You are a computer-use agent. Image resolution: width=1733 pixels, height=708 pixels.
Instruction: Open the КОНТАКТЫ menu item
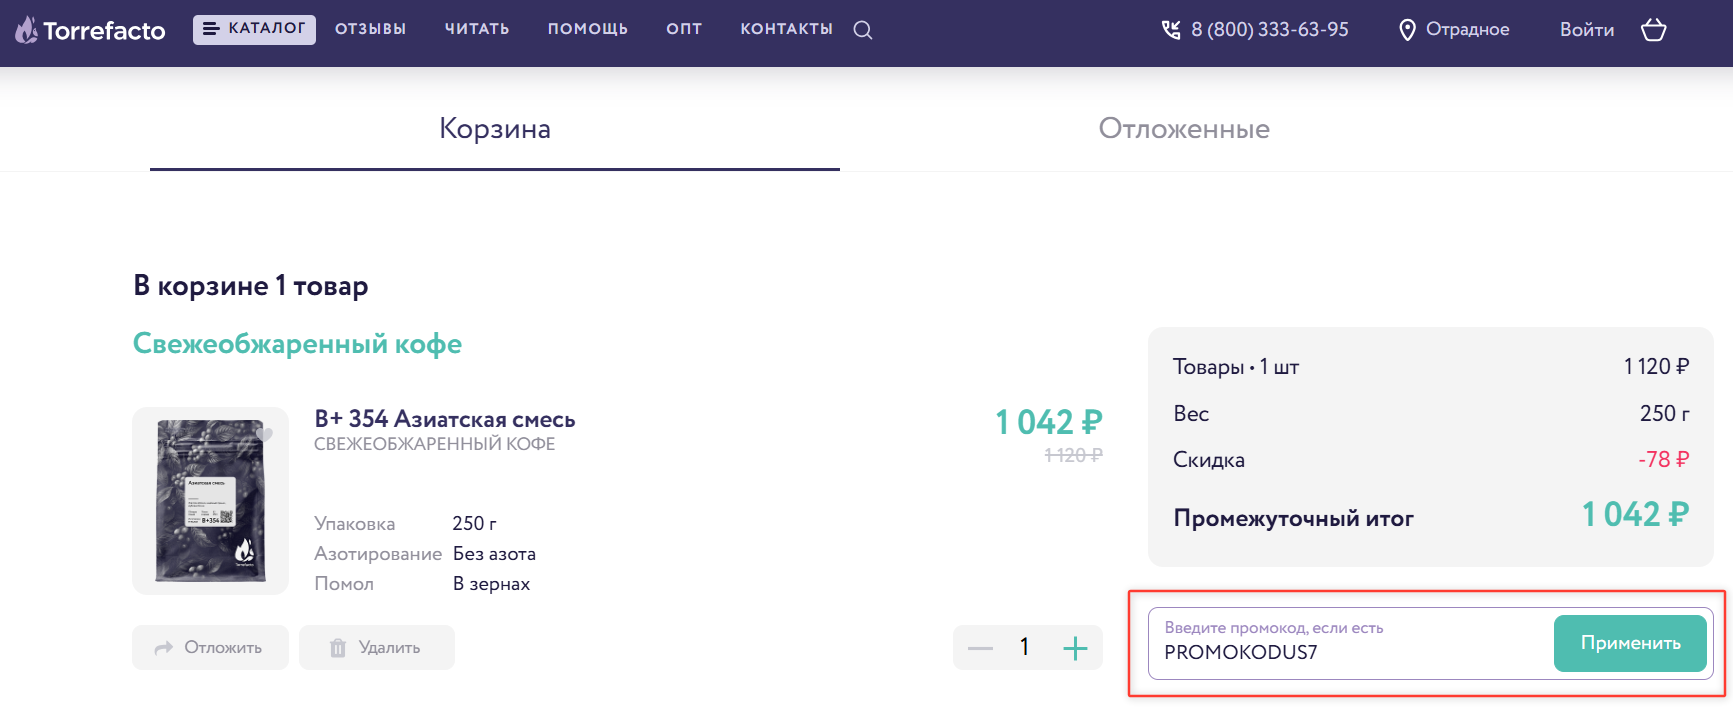(786, 29)
